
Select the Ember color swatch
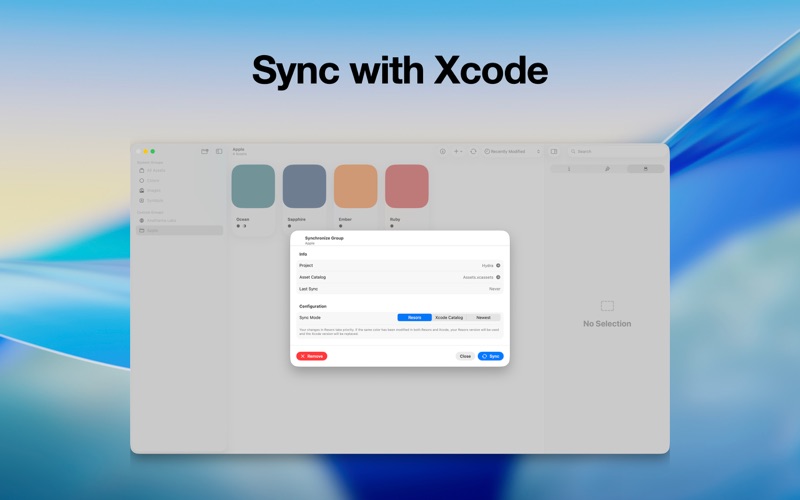[356, 186]
